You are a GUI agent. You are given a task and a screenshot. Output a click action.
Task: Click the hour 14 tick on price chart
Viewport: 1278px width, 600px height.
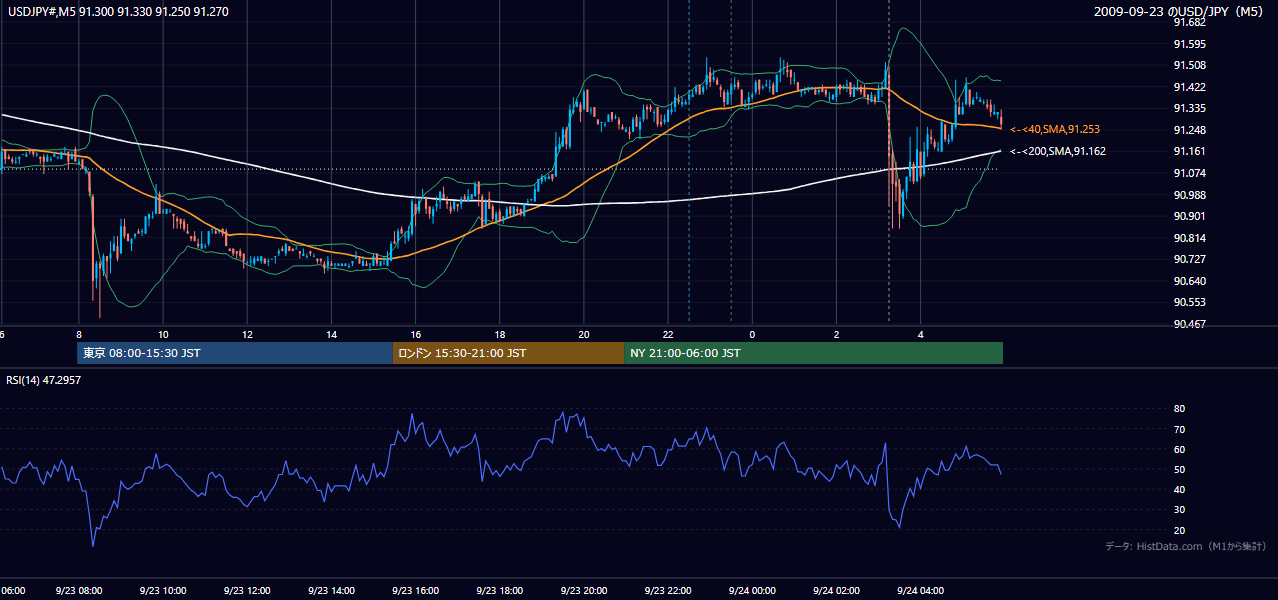(331, 335)
